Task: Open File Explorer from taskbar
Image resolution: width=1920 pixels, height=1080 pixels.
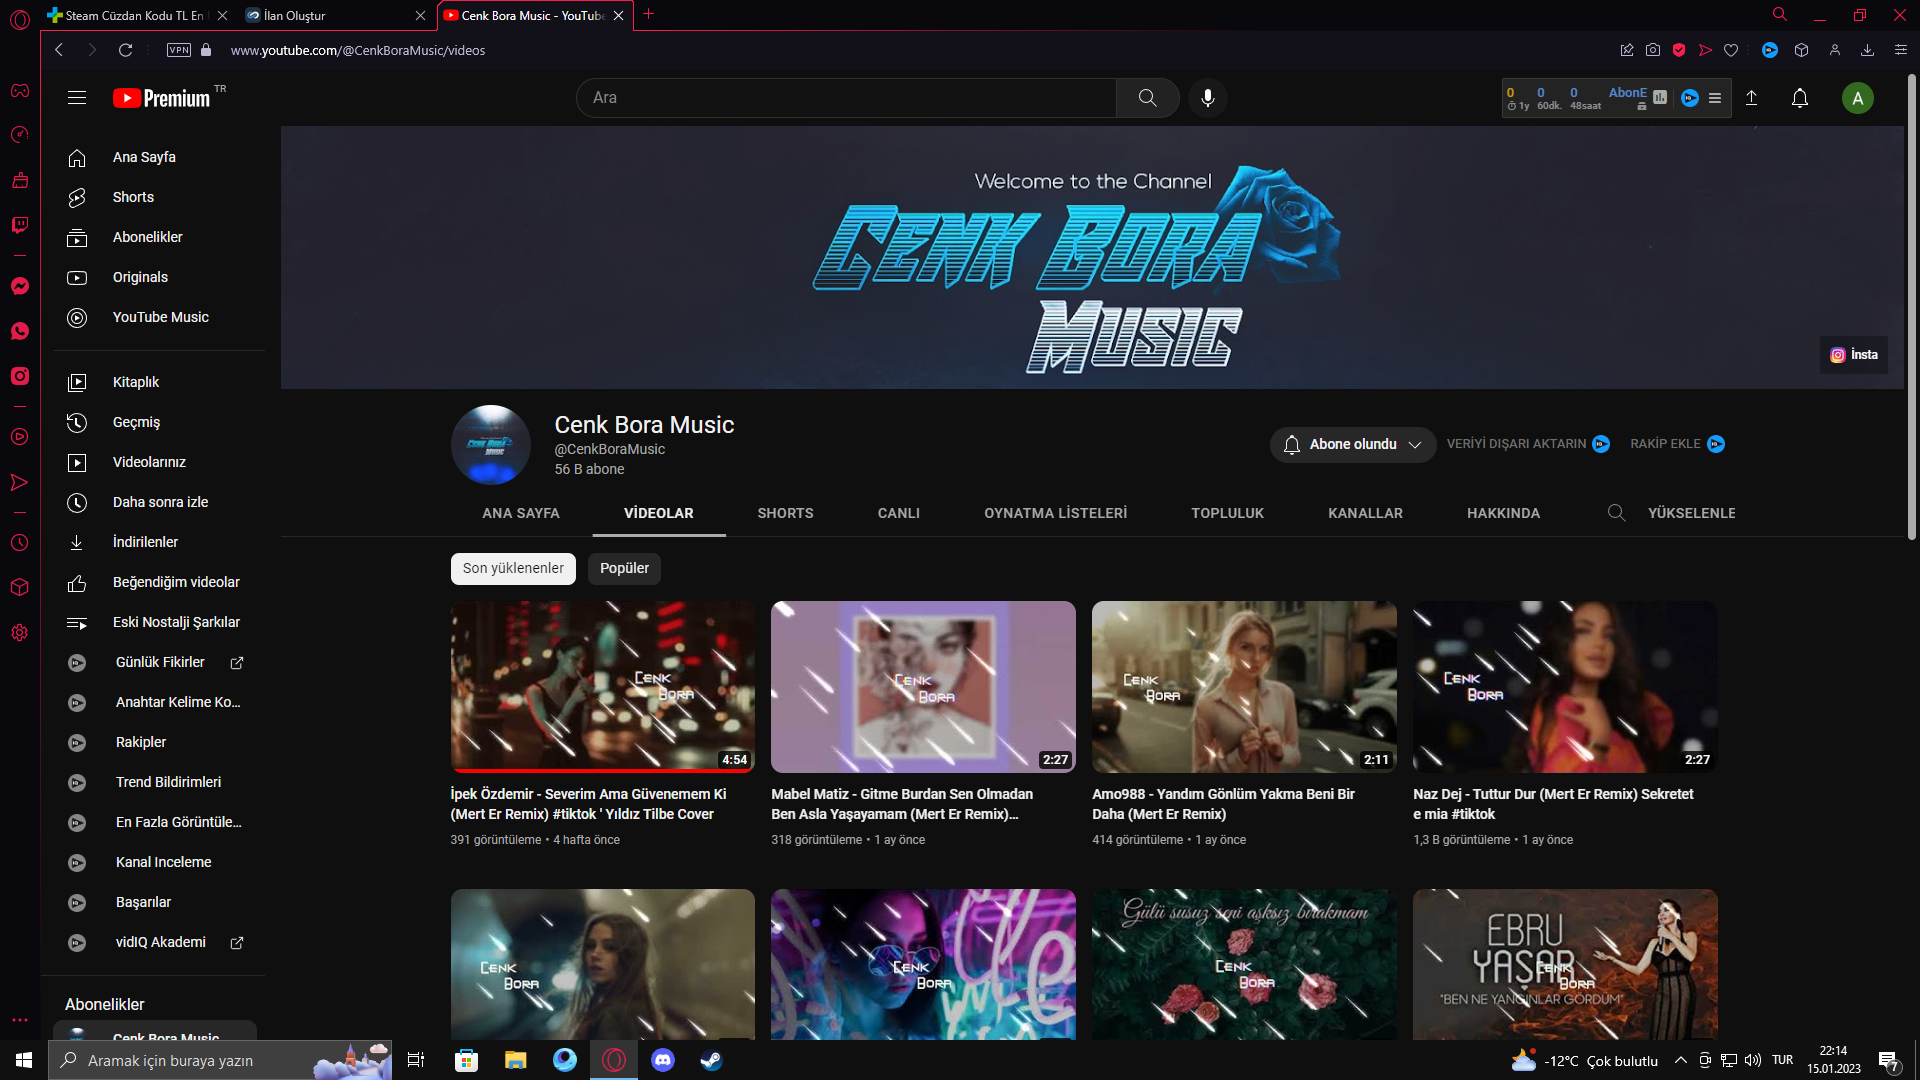Action: pos(515,1060)
